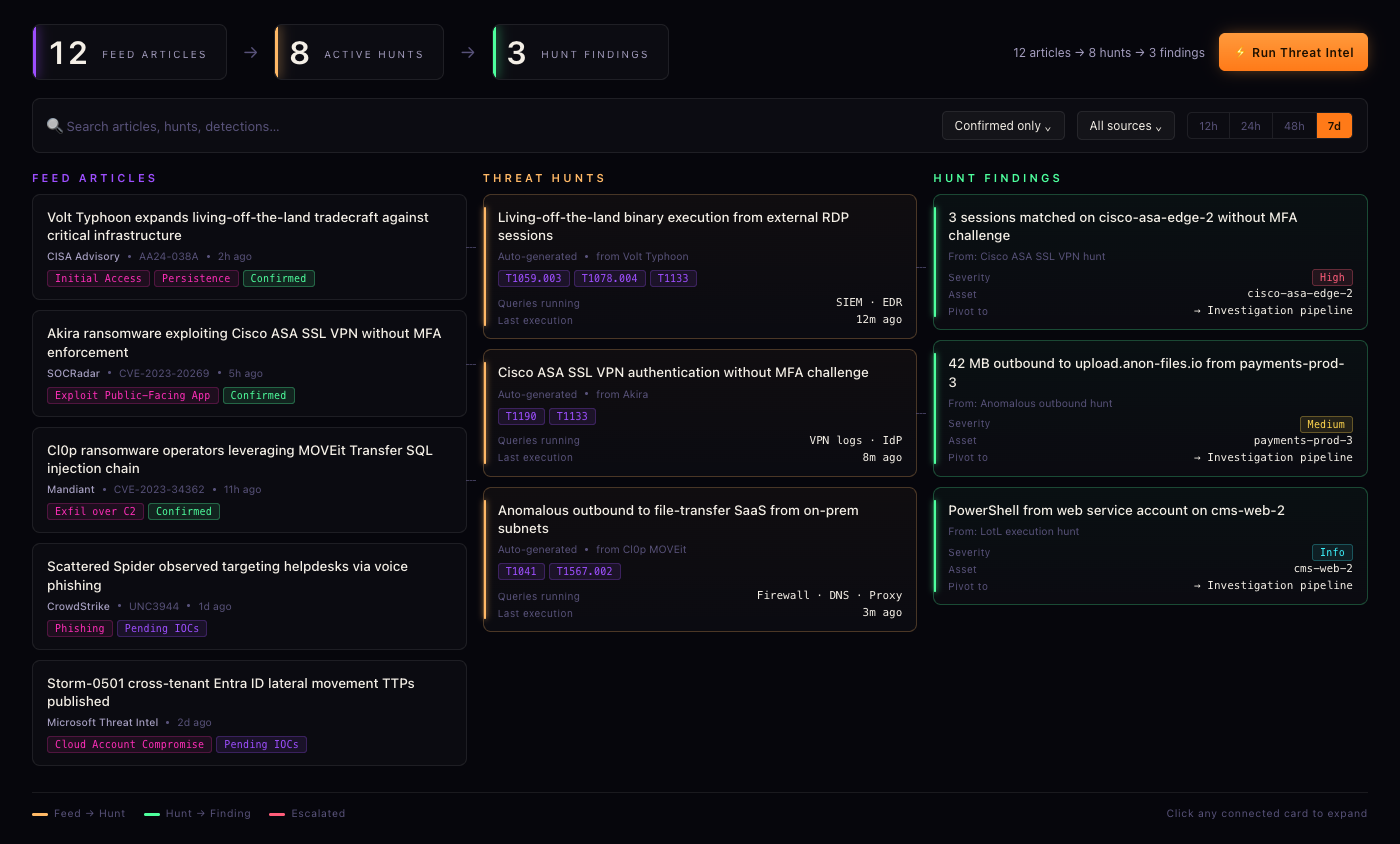Image resolution: width=1400 pixels, height=844 pixels.
Task: Open the Confirmed only dropdown
Action: tap(1003, 126)
